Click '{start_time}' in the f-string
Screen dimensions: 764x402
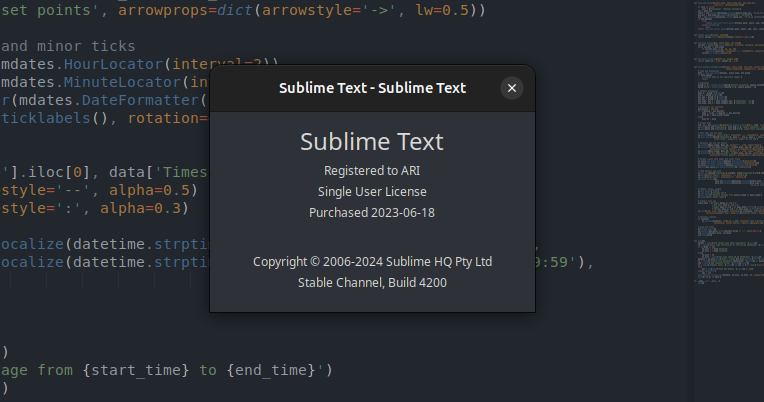point(136,370)
